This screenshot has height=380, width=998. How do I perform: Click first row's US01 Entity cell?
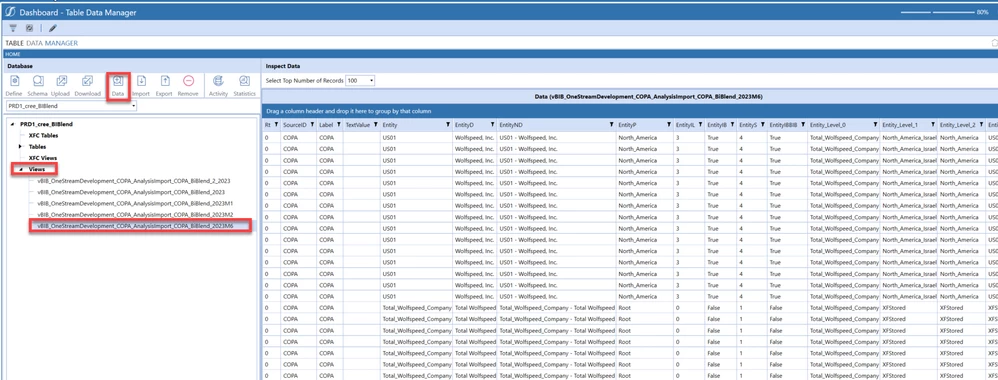[416, 137]
